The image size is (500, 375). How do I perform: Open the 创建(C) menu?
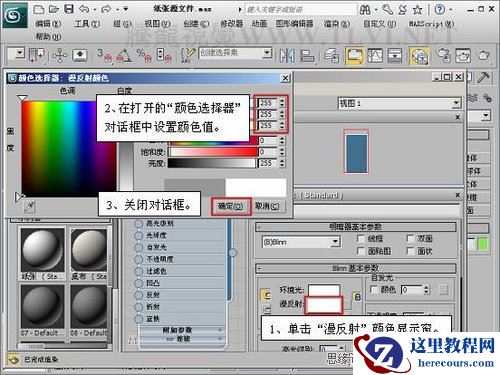(x=196, y=24)
